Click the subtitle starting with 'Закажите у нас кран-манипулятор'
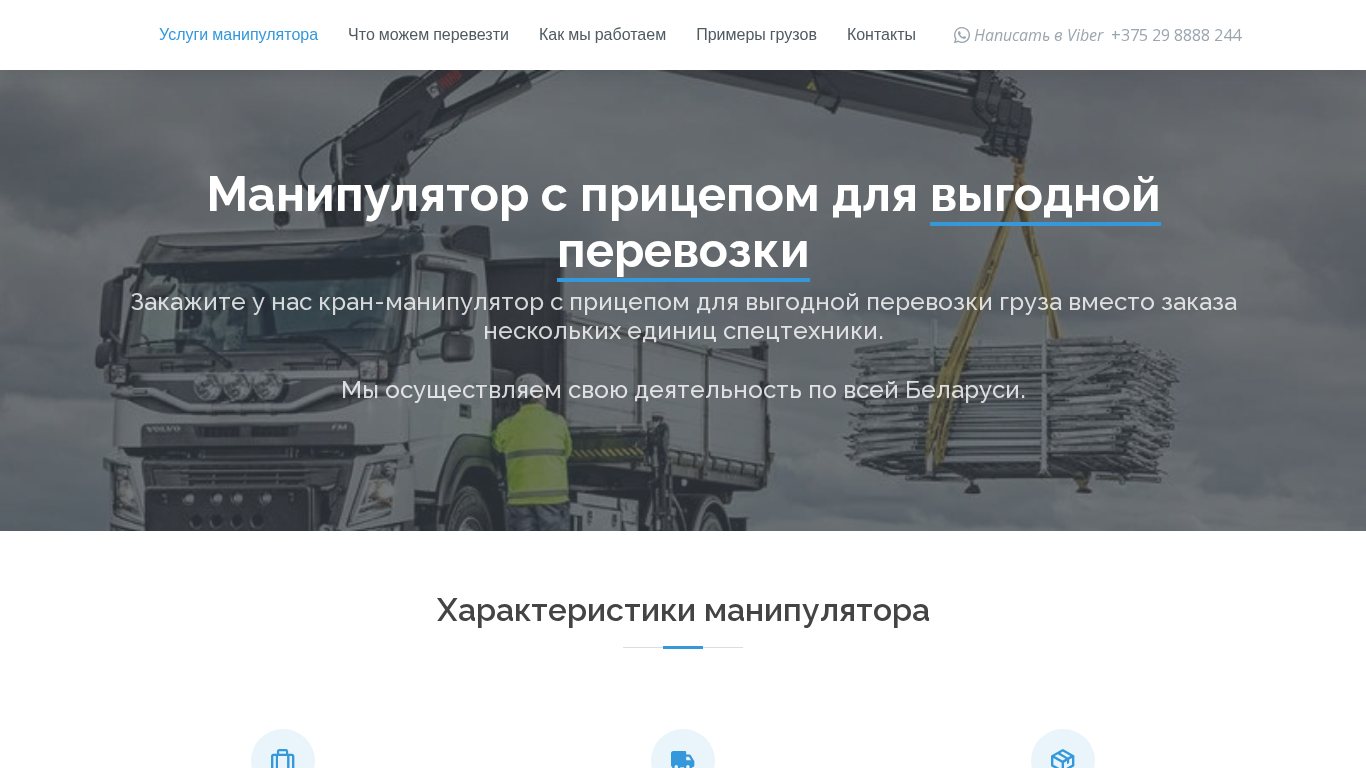The height and width of the screenshot is (768, 1366). 683,316
